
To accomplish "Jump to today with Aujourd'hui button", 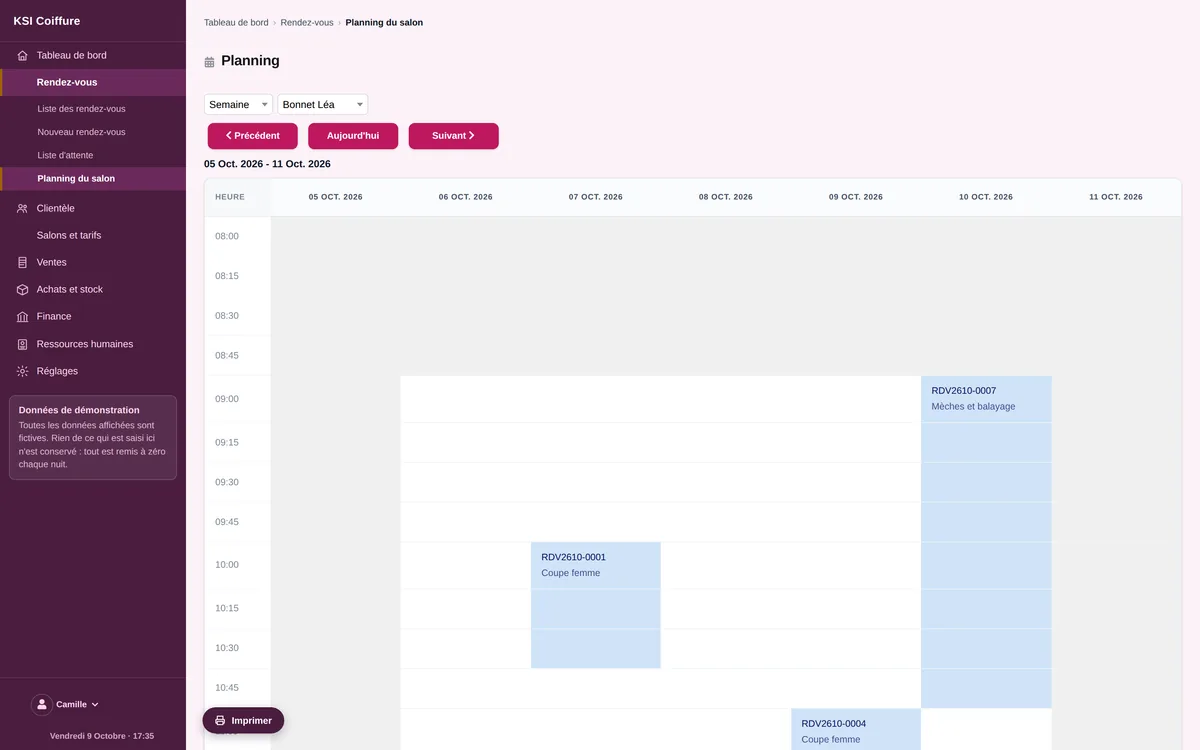I will click(x=353, y=136).
